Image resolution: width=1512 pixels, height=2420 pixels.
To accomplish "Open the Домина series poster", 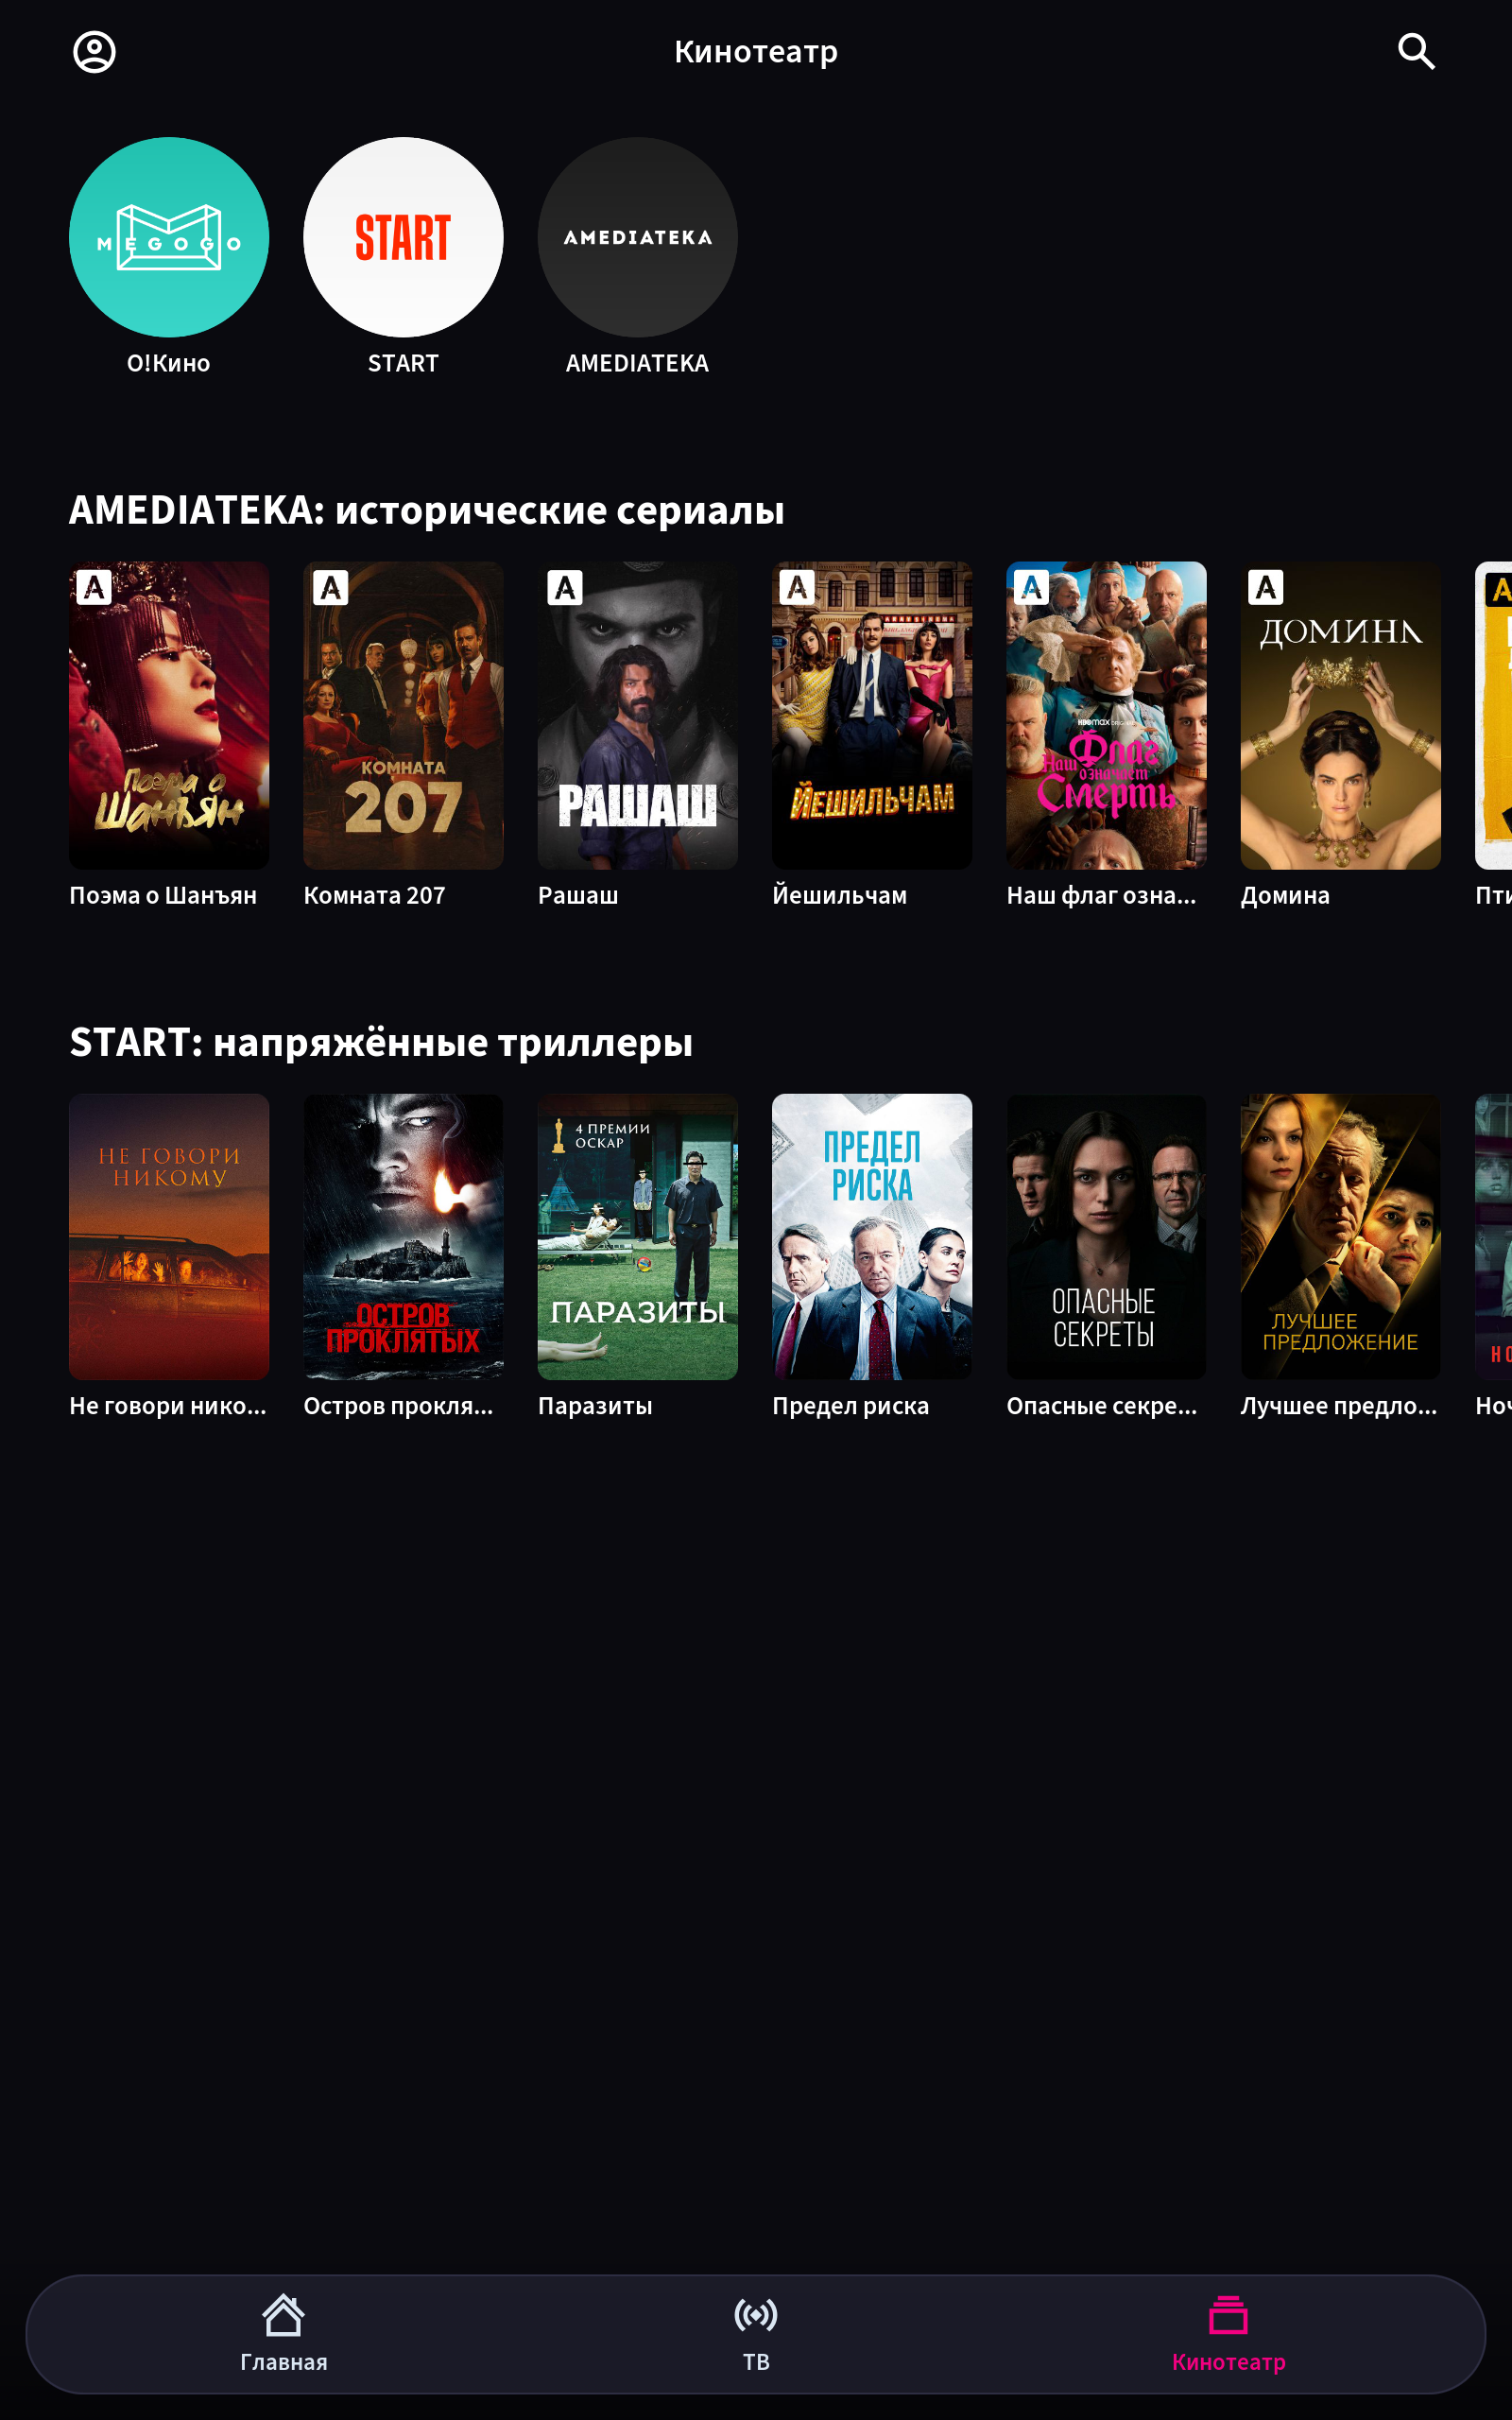I will [x=1340, y=715].
